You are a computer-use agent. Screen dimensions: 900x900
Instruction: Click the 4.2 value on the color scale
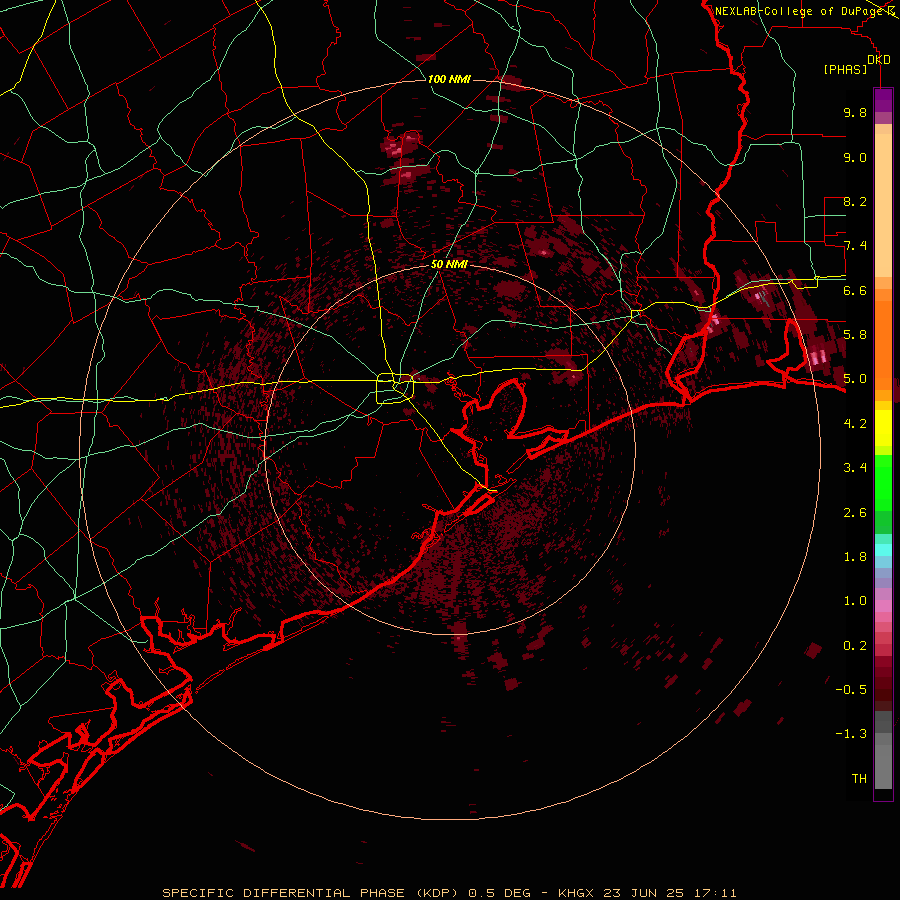pyautogui.click(x=855, y=424)
